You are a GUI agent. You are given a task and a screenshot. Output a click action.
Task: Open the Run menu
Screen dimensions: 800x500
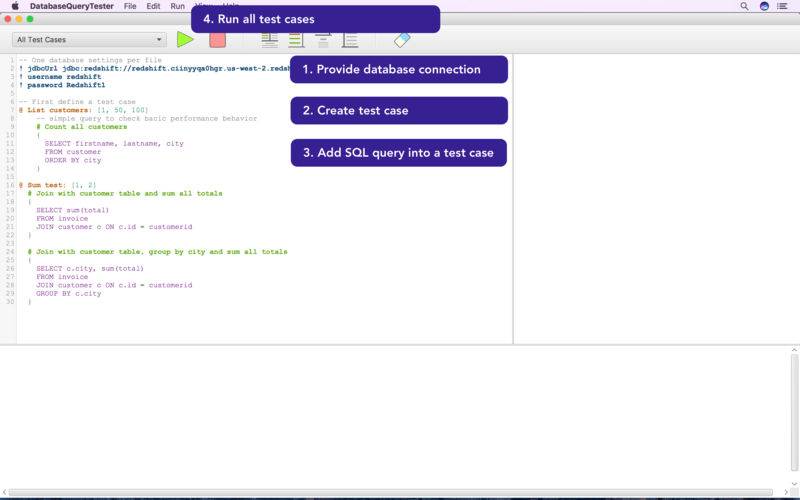(178, 6)
